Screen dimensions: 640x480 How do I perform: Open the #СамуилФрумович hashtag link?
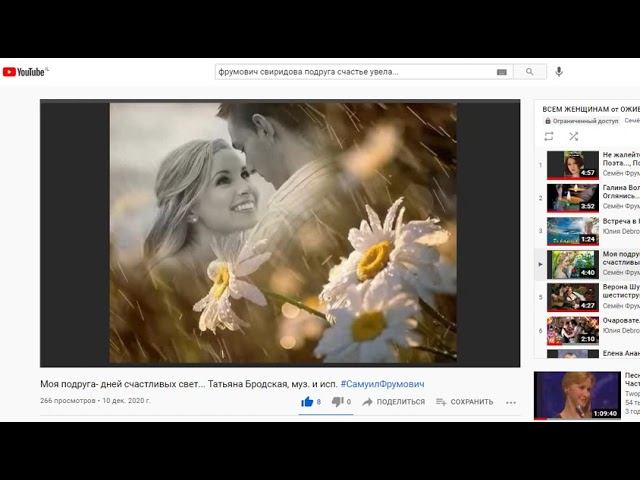pyautogui.click(x=382, y=384)
